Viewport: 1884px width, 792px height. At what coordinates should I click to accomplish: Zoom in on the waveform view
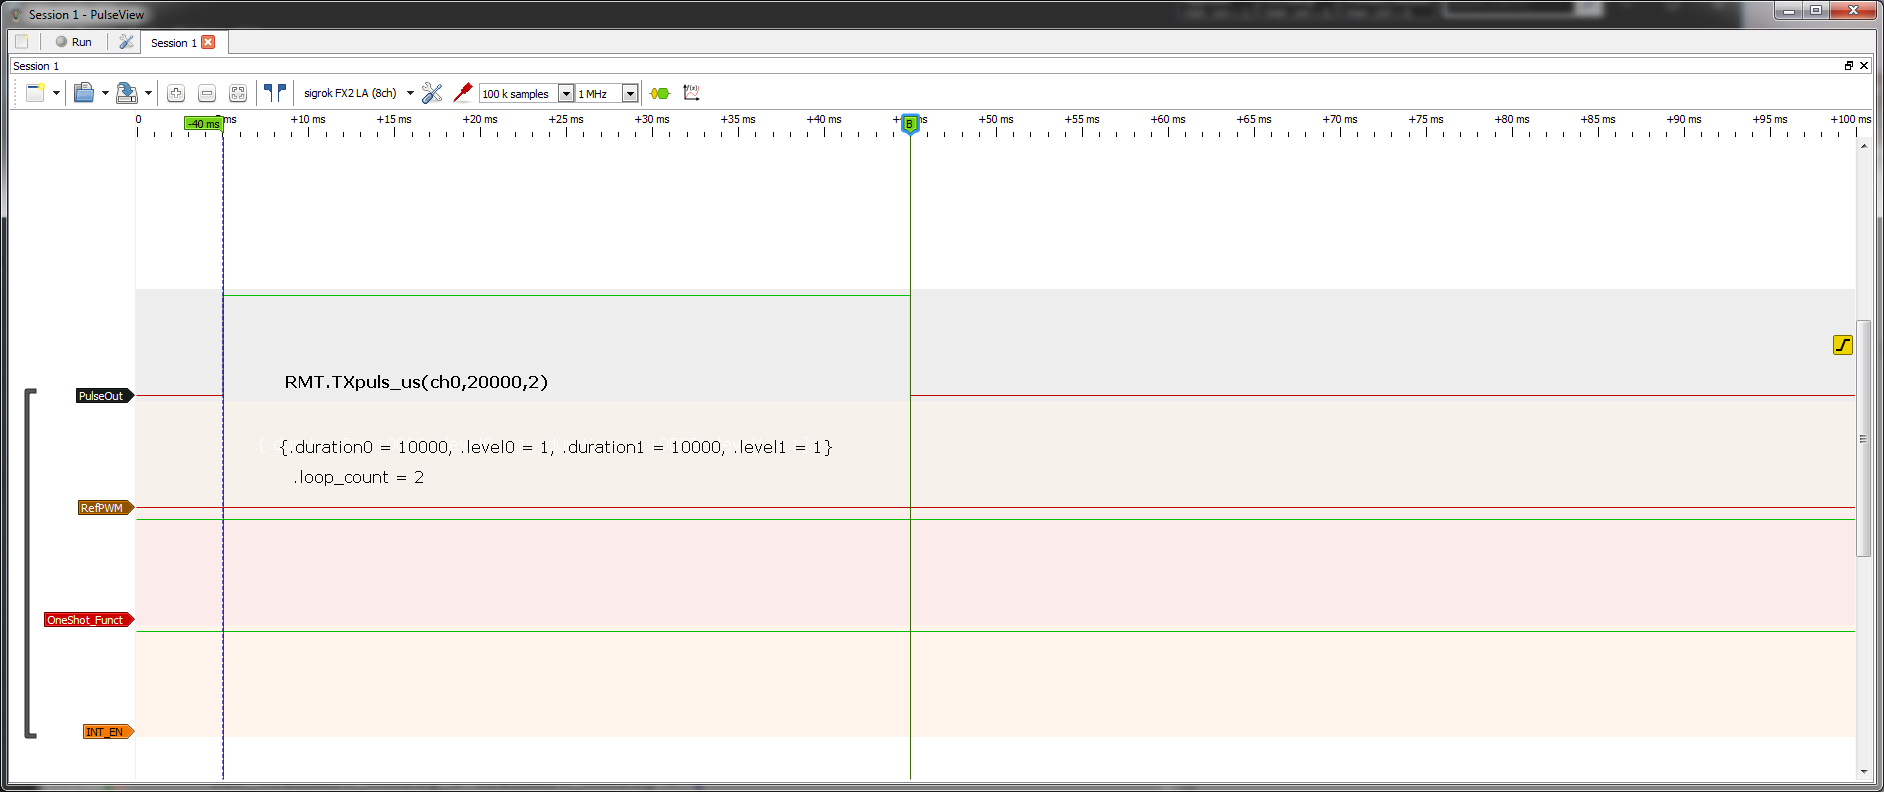[176, 93]
